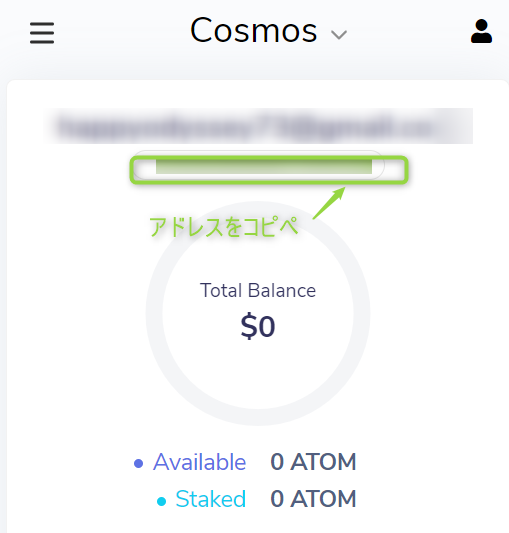Click the green アドレスをコピペ annotation text
This screenshot has height=533, width=509.
[x=224, y=227]
